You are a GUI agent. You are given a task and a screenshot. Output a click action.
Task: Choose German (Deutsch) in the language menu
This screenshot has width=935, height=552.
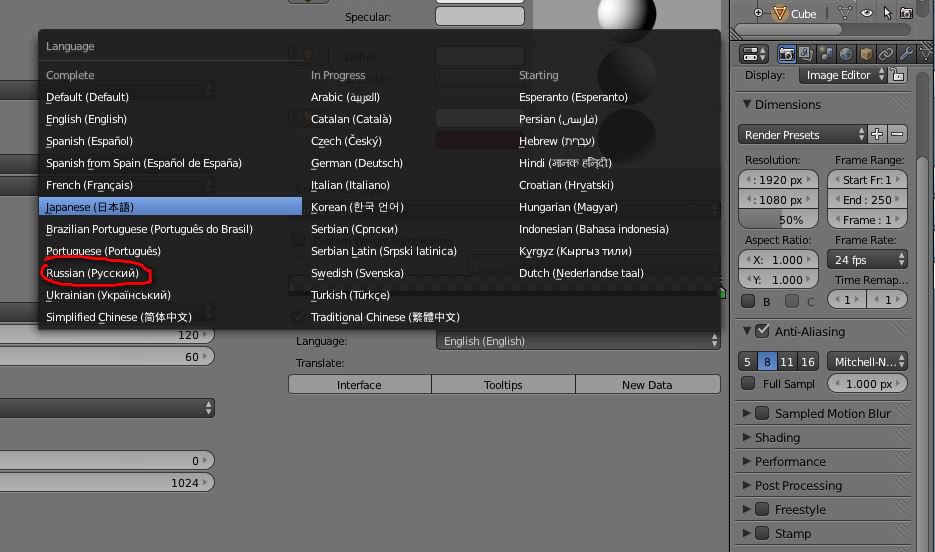click(356, 163)
